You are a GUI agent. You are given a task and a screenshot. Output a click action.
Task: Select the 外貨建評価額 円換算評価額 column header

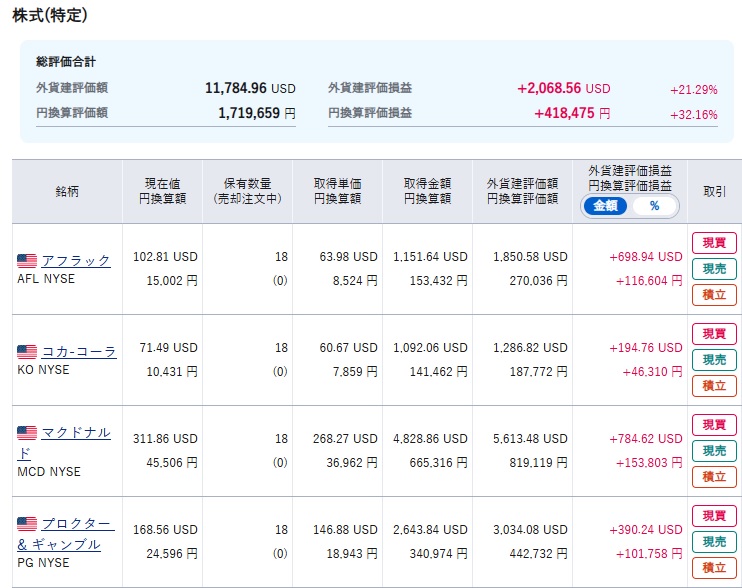tap(522, 192)
